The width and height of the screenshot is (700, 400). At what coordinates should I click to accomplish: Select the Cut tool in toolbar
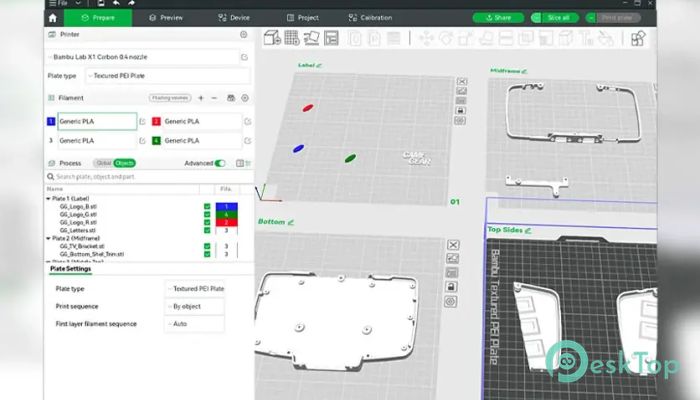505,38
